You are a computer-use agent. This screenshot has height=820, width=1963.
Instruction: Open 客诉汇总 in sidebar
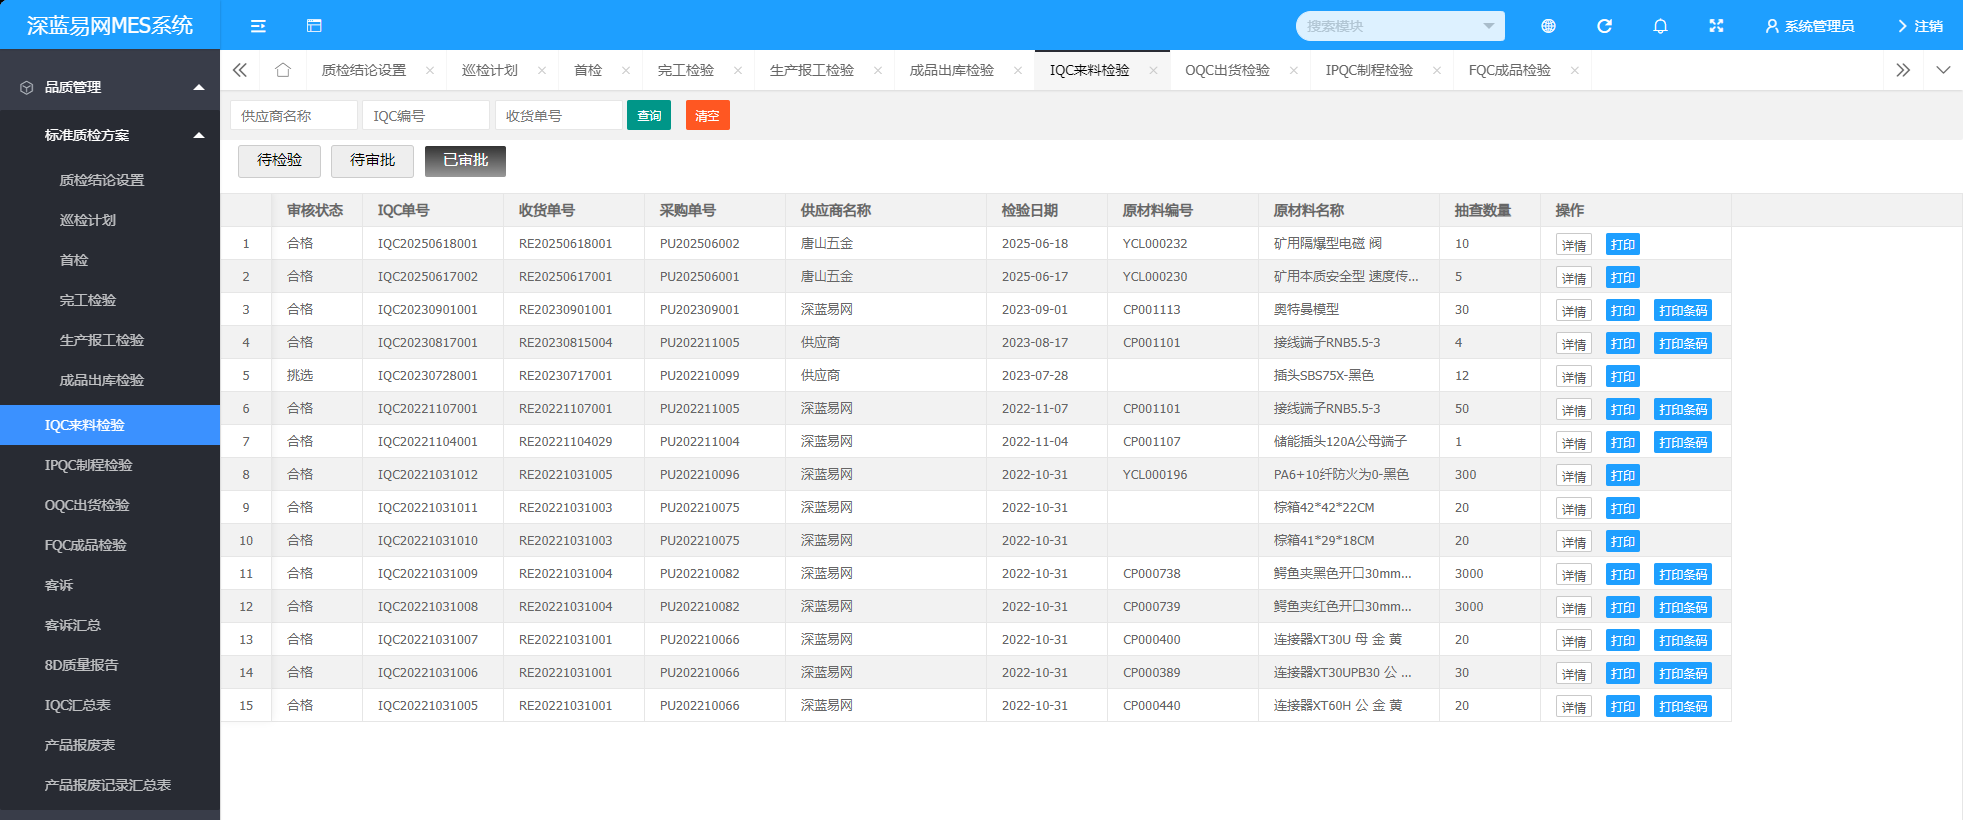pyautogui.click(x=110, y=625)
